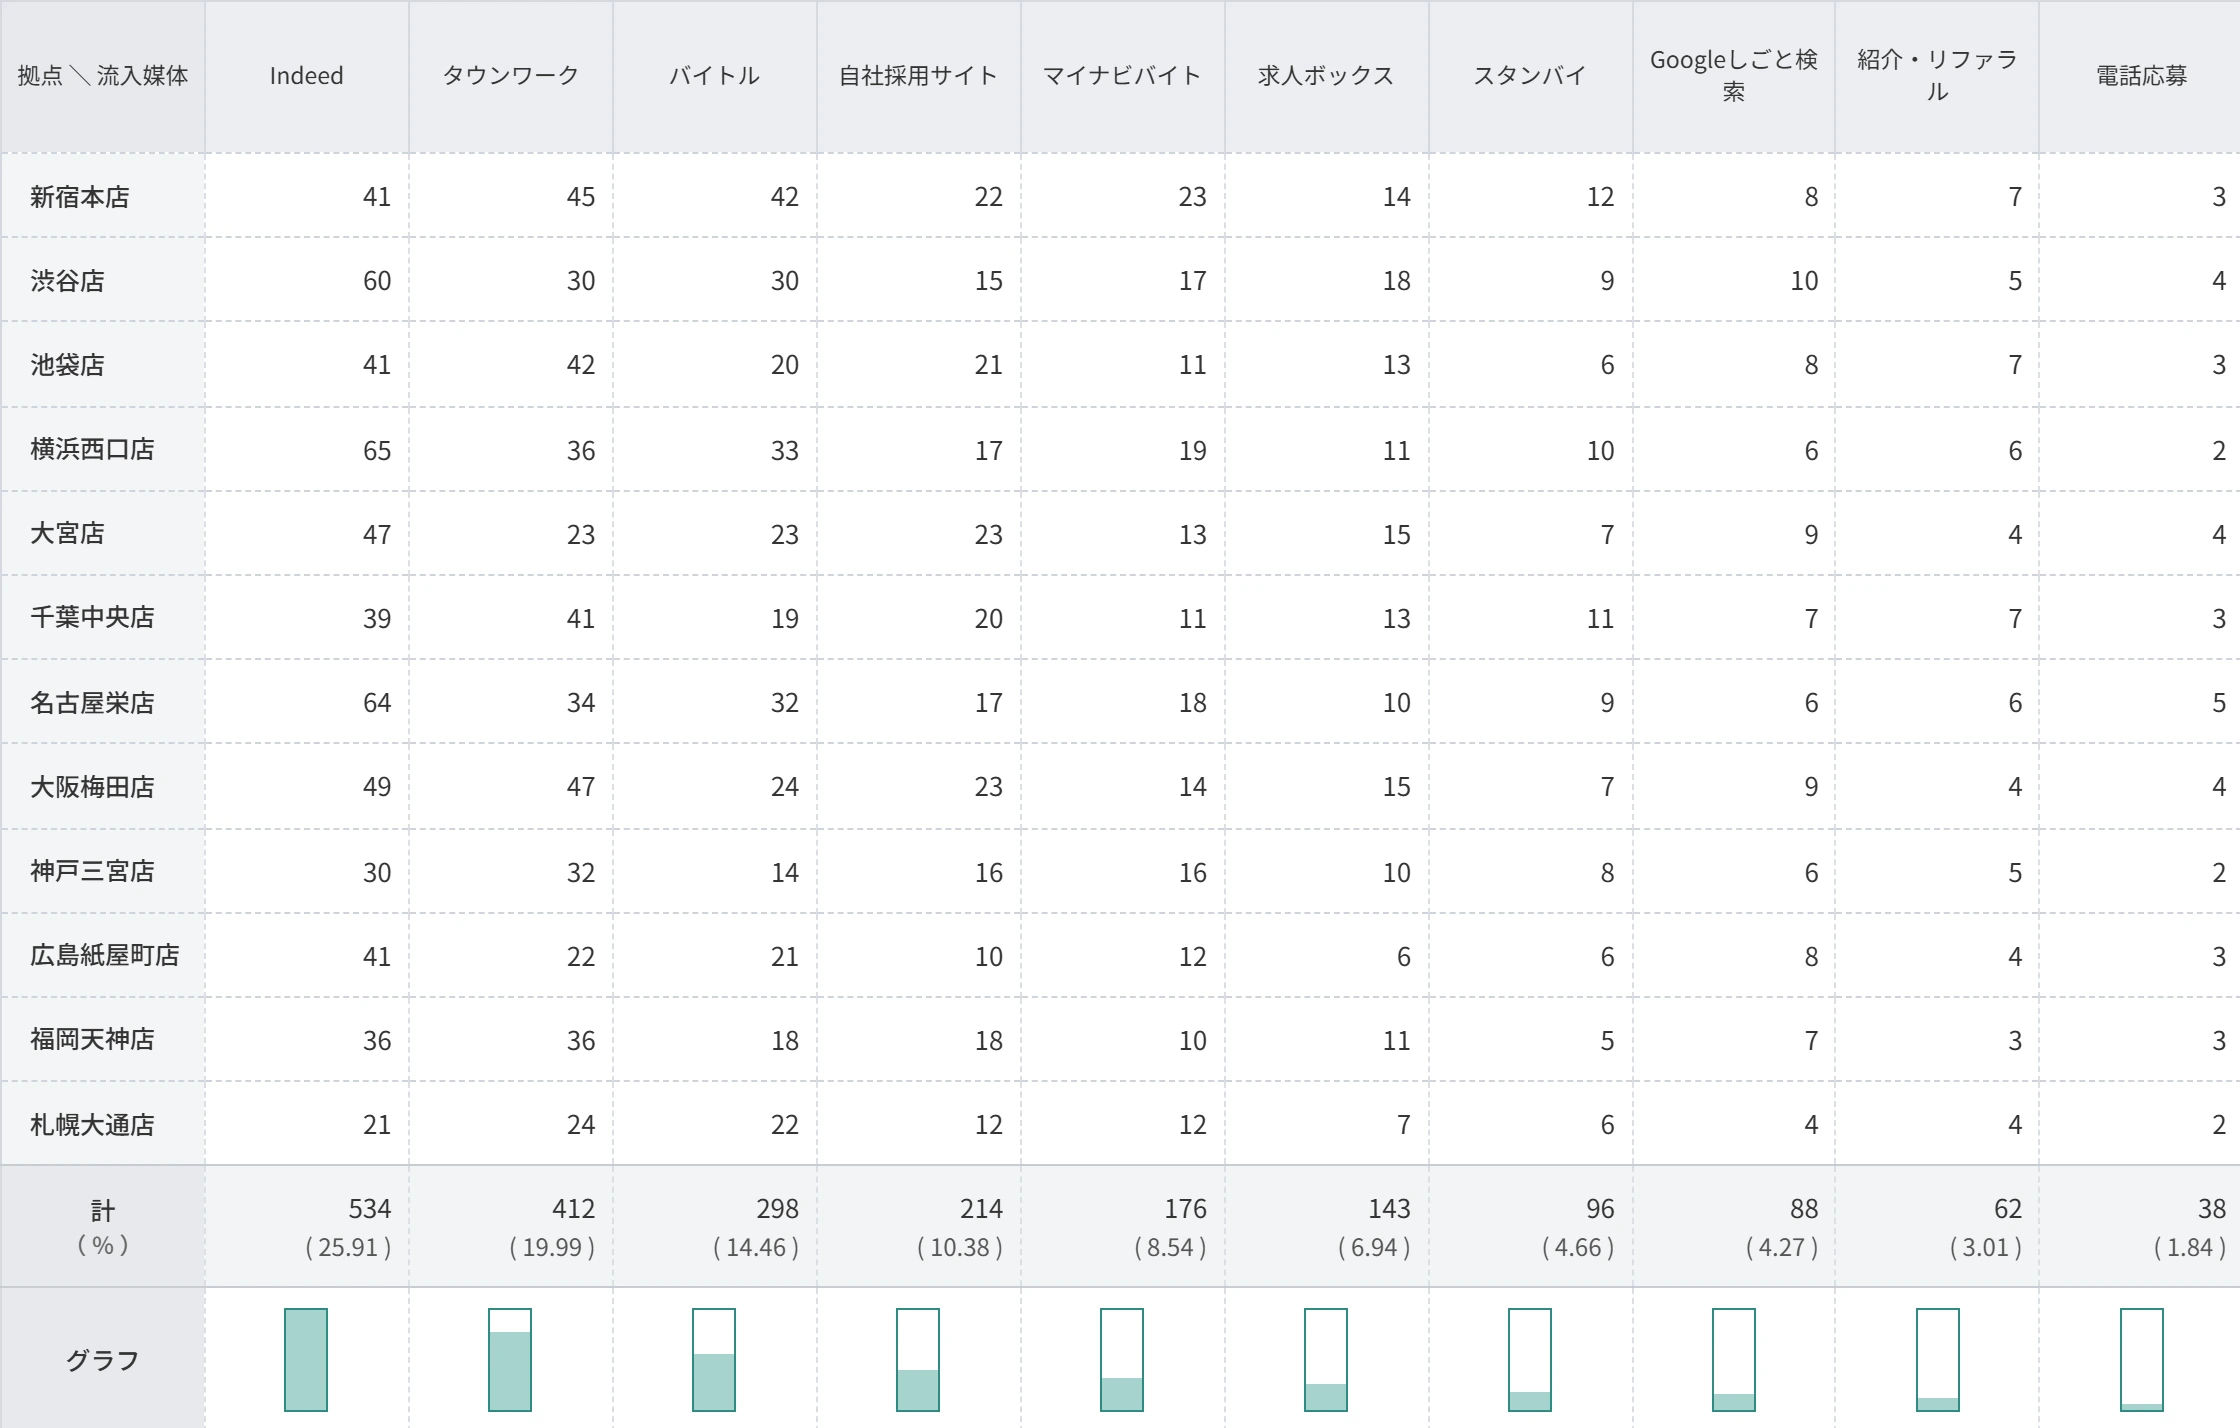This screenshot has height=1428, width=2240.
Task: Click the 計 (%) row label
Action: coord(103,1228)
